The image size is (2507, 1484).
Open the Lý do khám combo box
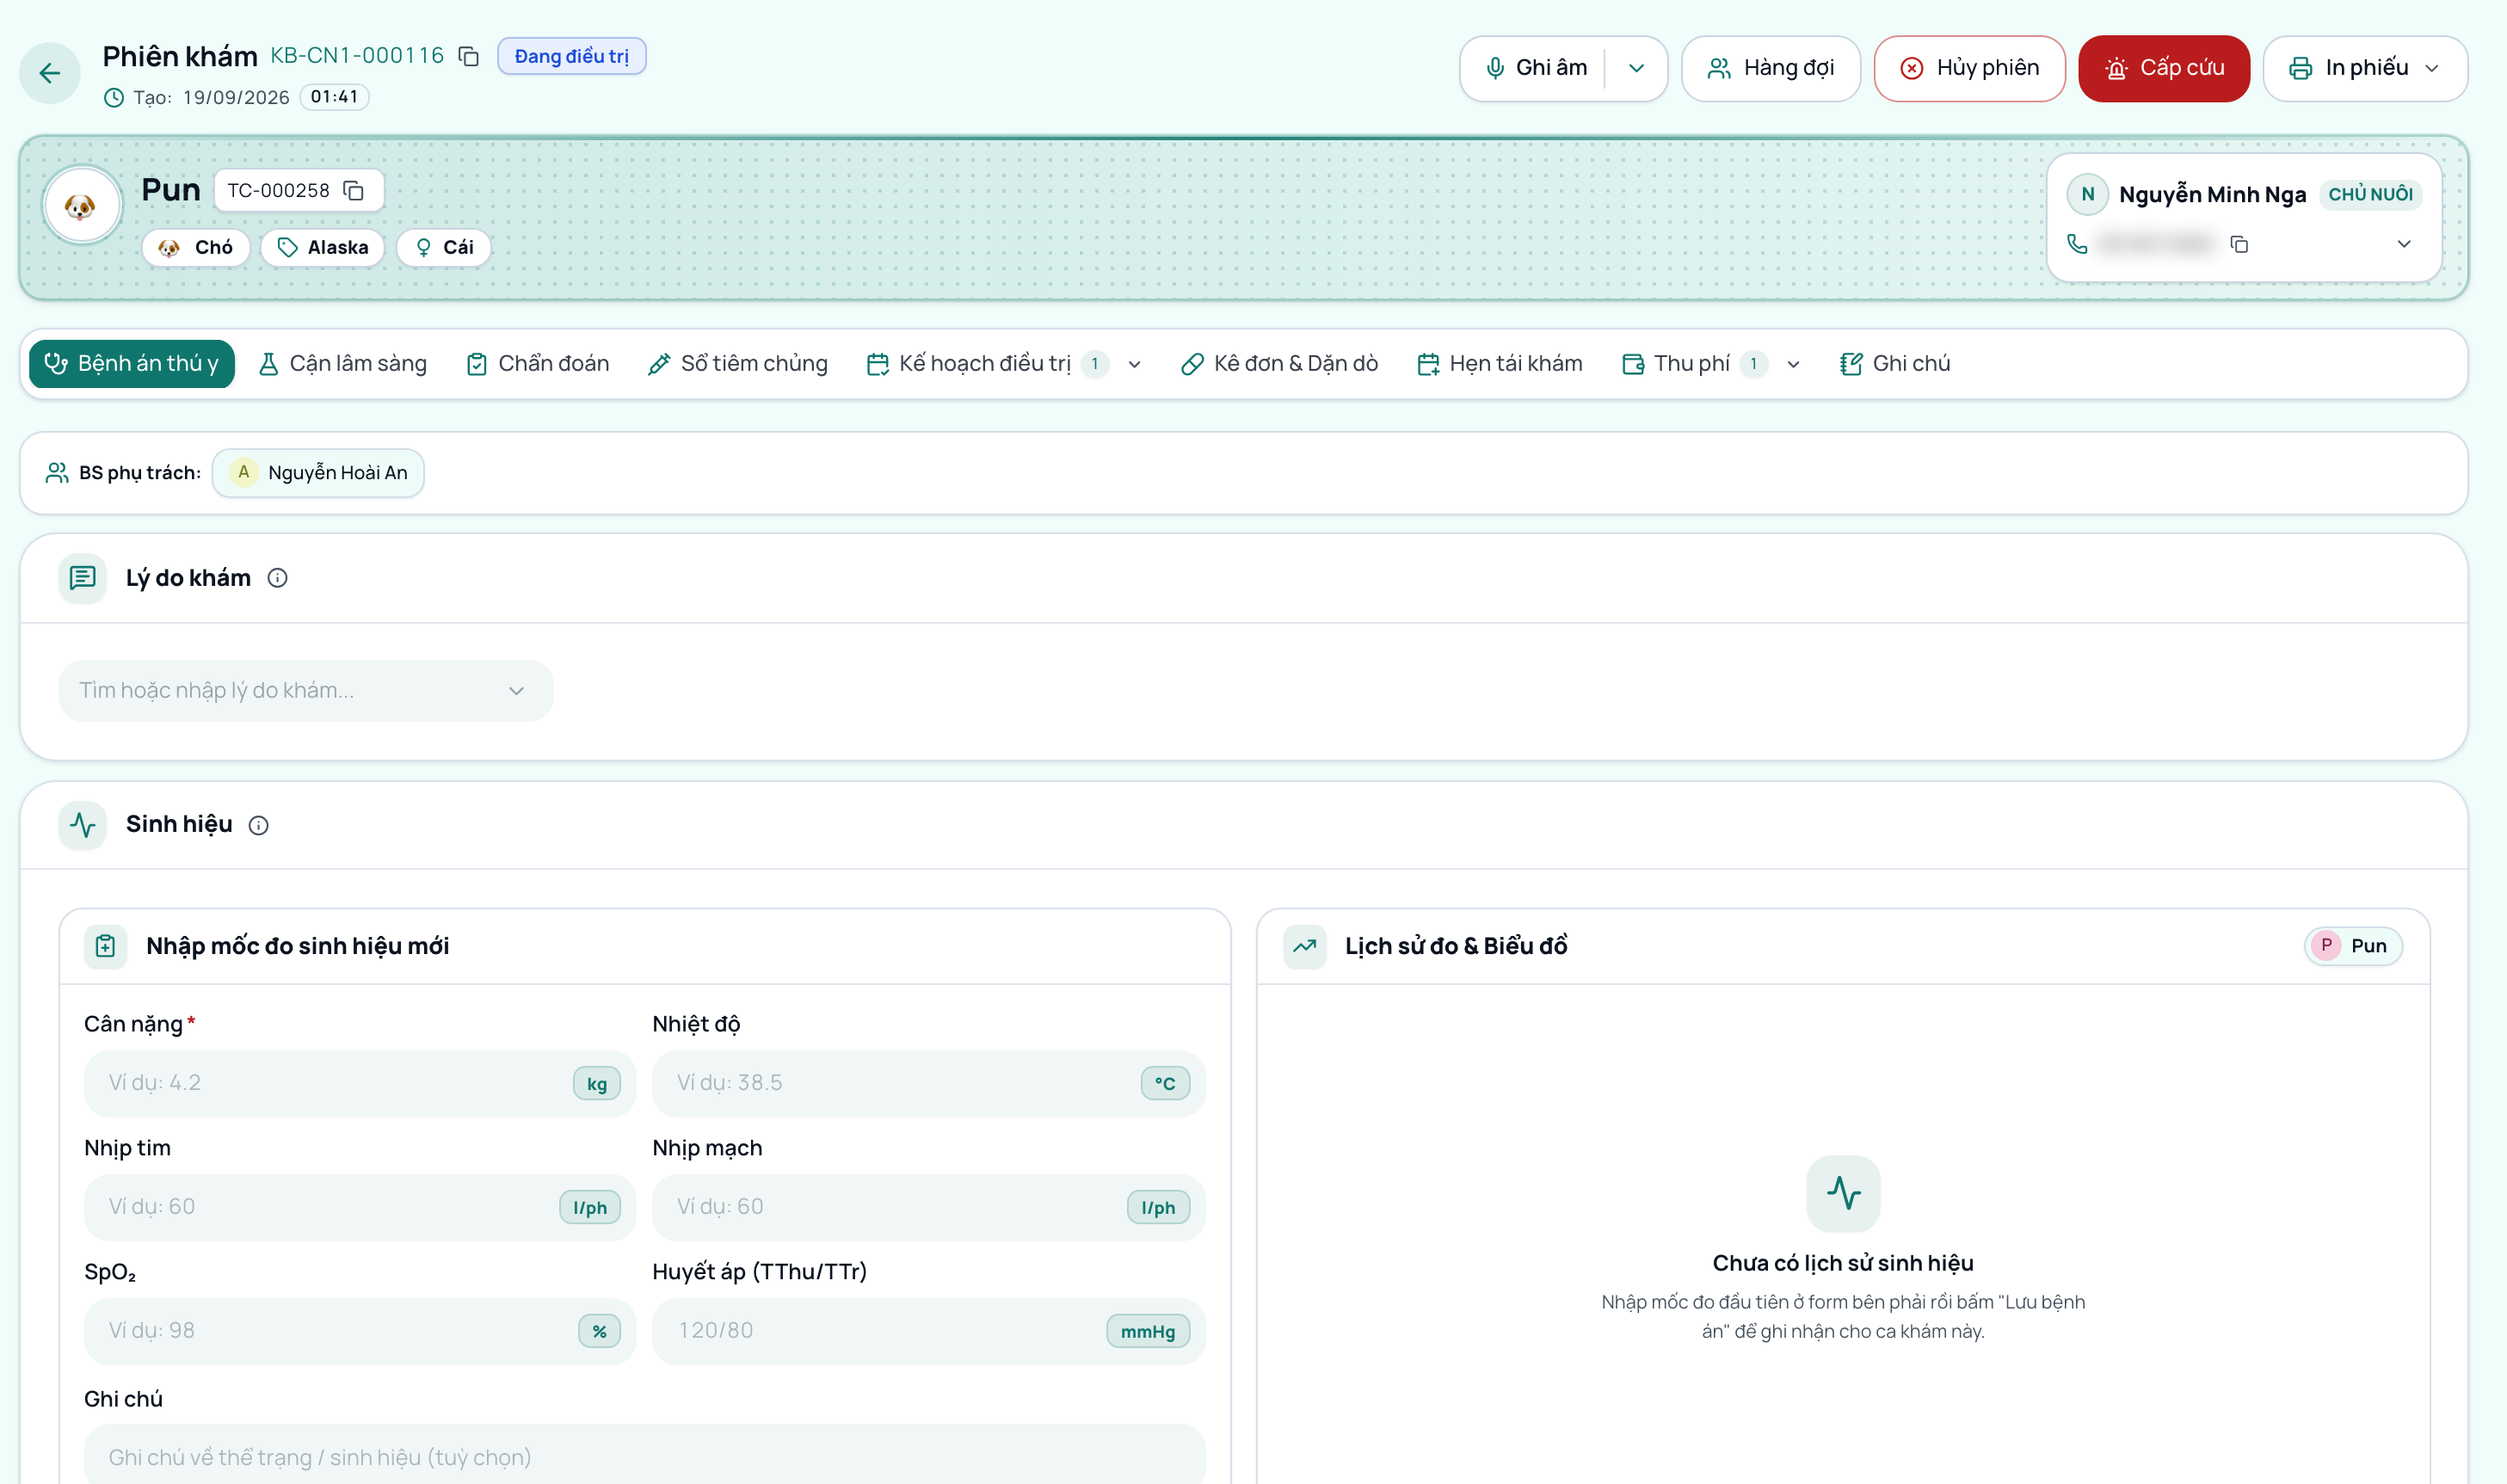coord(306,691)
